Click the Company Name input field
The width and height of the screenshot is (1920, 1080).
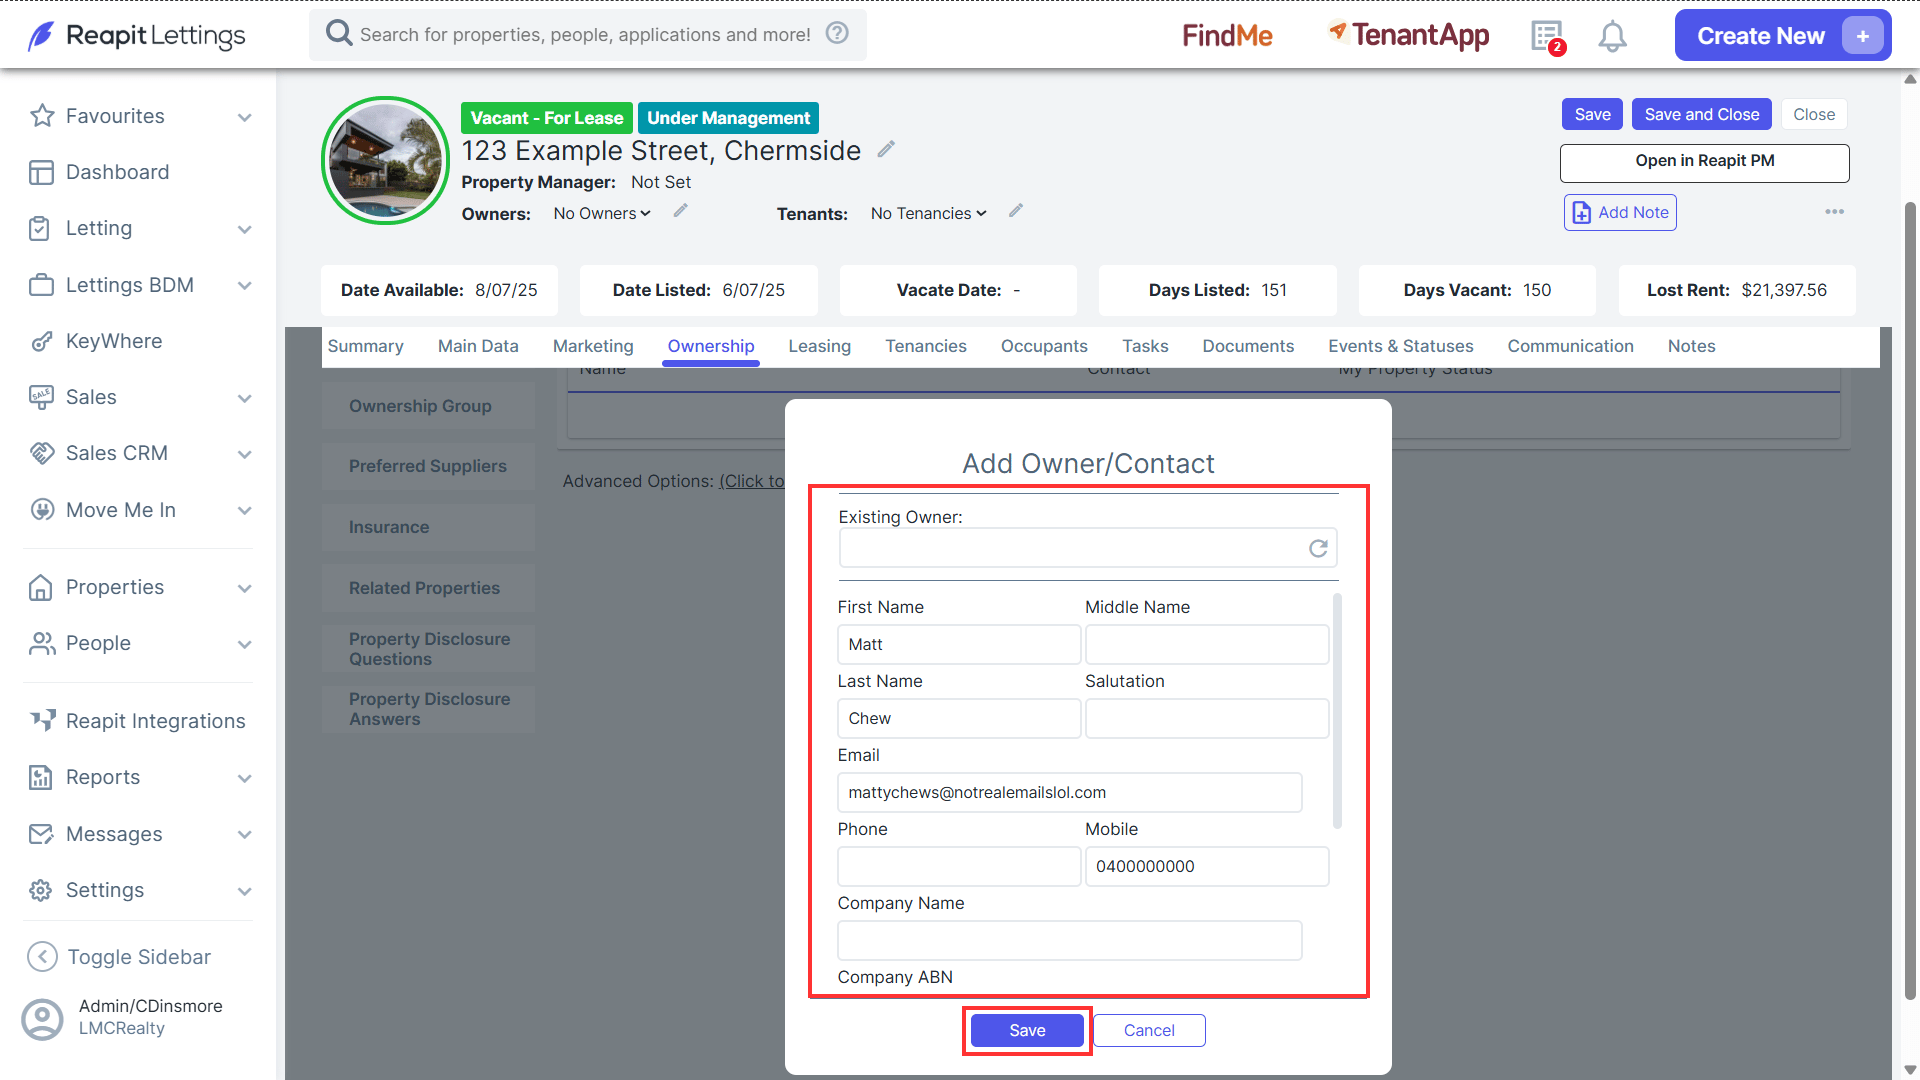(x=1069, y=940)
